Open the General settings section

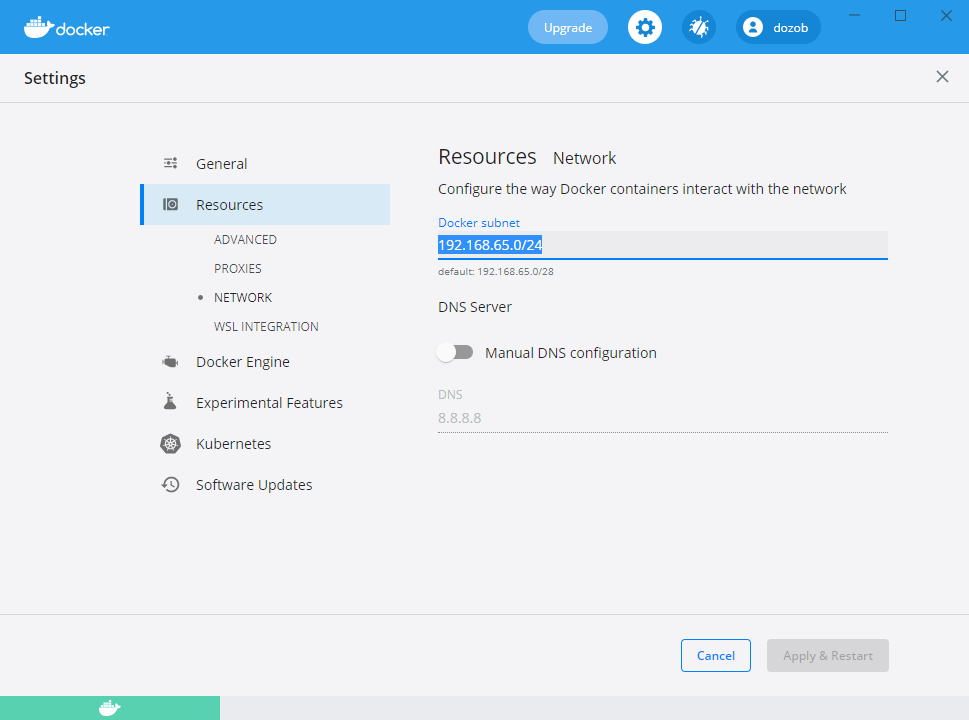coord(266,163)
